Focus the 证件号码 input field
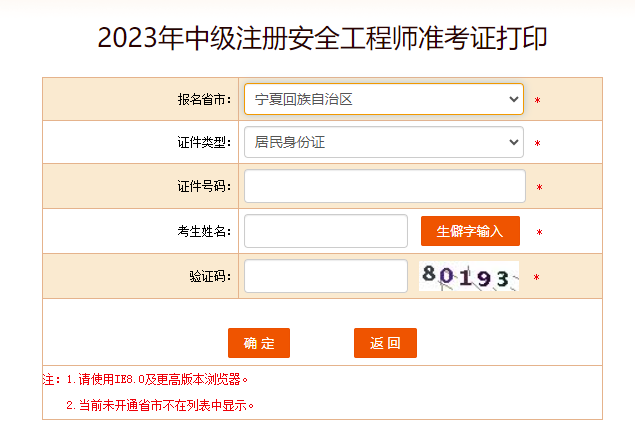Screen dimensions: 635x438 384,186
